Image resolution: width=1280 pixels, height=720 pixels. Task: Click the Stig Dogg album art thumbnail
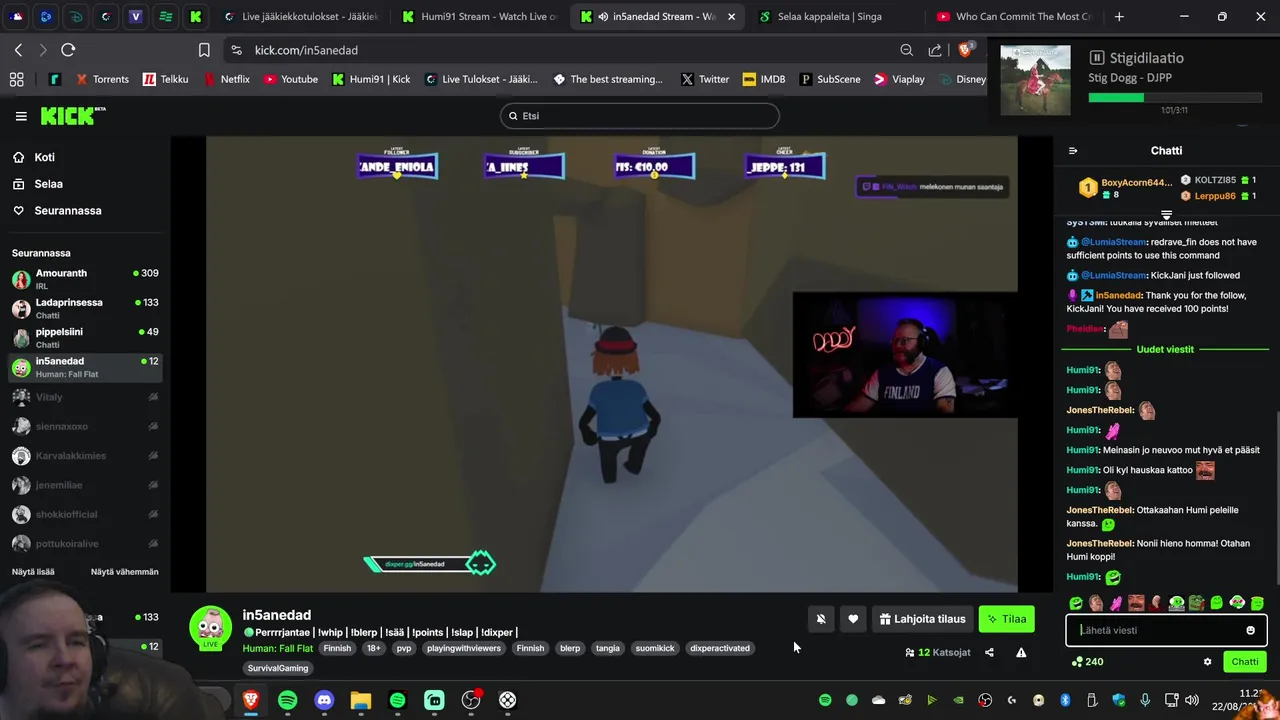click(x=1035, y=80)
